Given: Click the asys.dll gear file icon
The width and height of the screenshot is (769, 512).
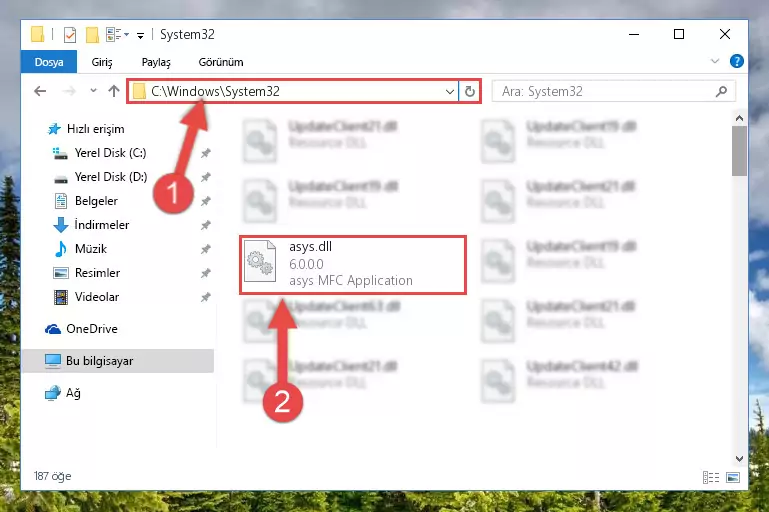Looking at the screenshot, I should pyautogui.click(x=260, y=260).
